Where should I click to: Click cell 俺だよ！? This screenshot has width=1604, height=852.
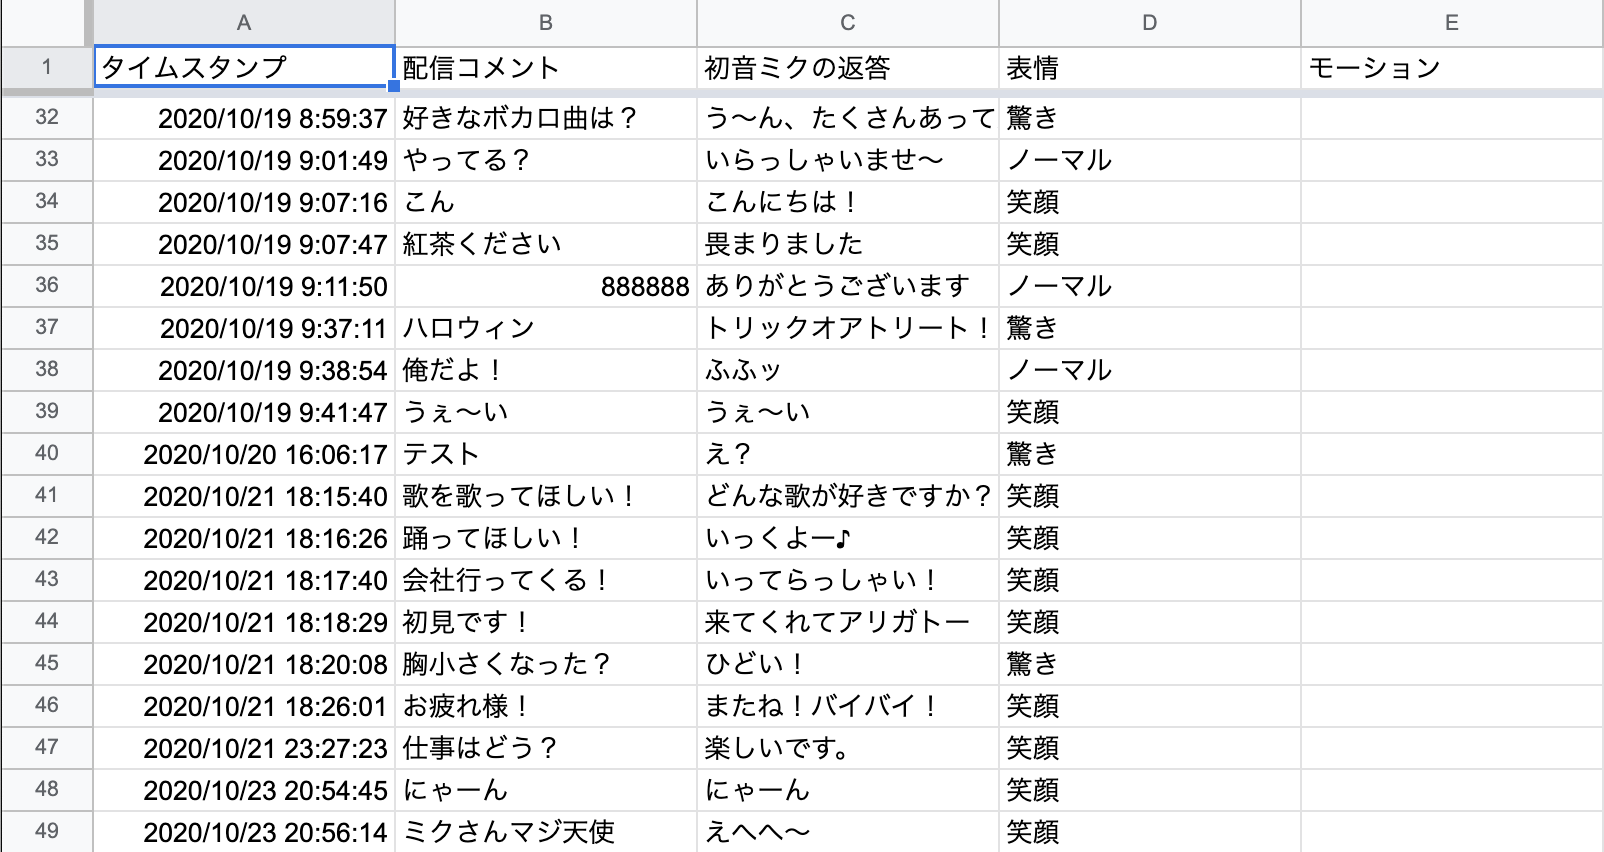pos(546,370)
